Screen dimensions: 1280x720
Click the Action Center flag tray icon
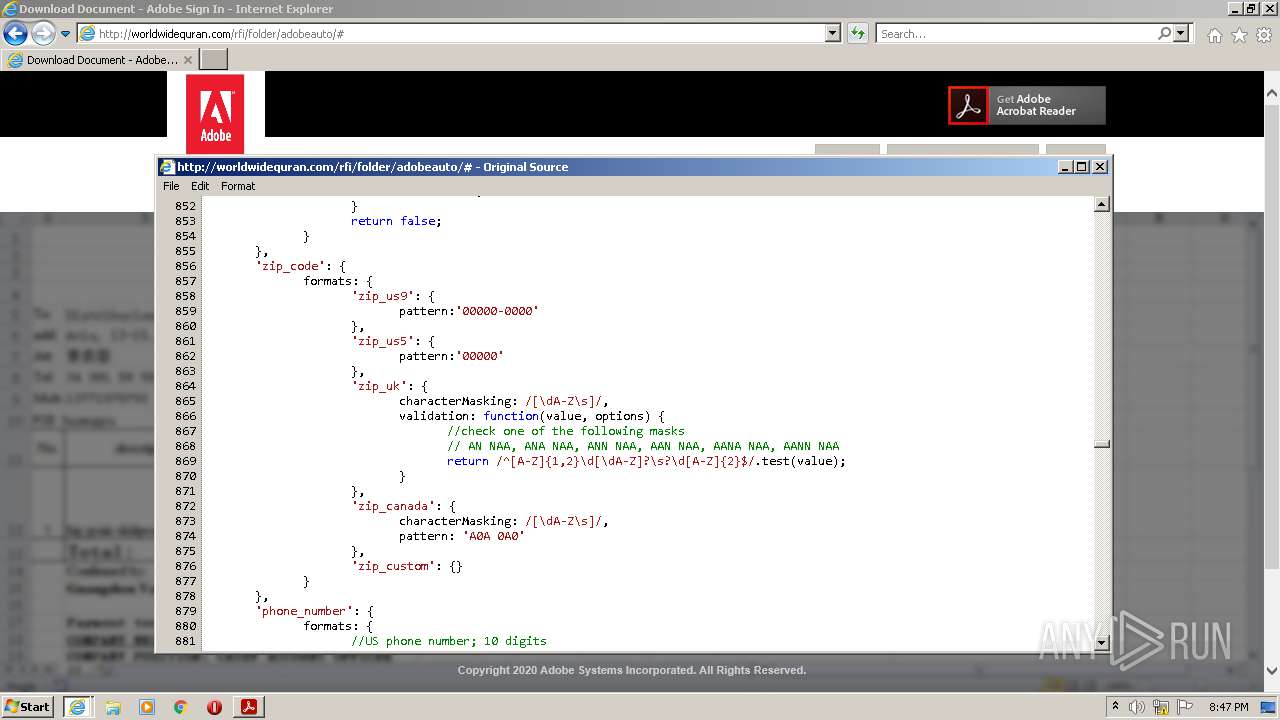pyautogui.click(x=1184, y=707)
